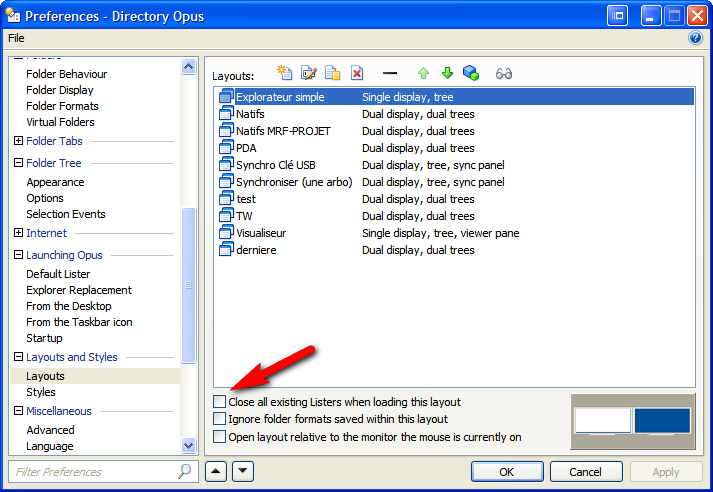Click layout icon beside Visualiseur
The width and height of the screenshot is (713, 492).
pyautogui.click(x=226, y=232)
